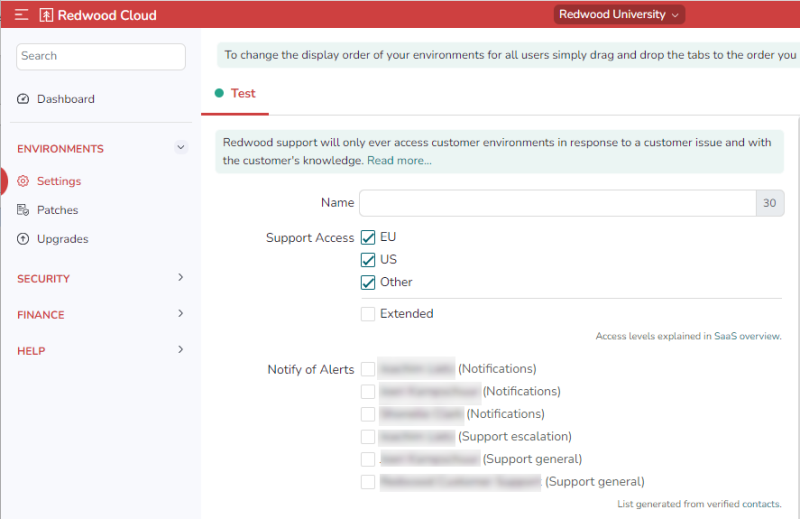800x519 pixels.
Task: Switch to the Test environment tab
Action: [243, 93]
